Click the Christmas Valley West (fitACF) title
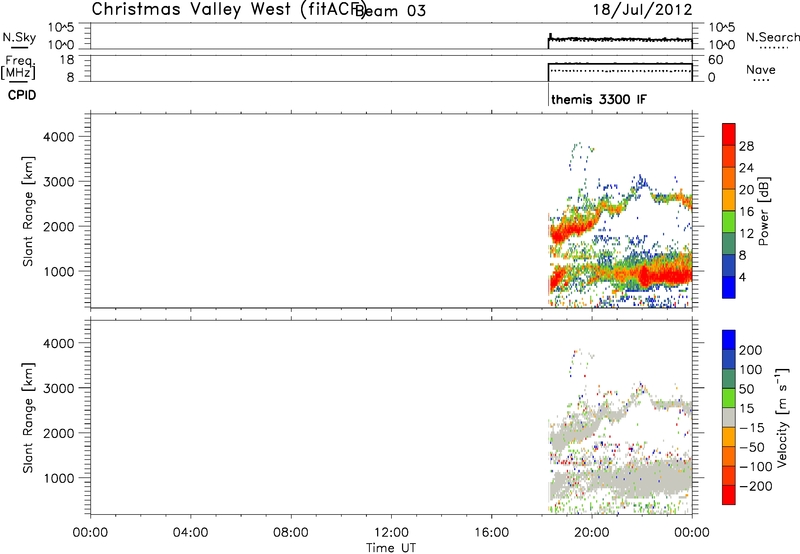This screenshot has height=554, width=800. point(229,10)
